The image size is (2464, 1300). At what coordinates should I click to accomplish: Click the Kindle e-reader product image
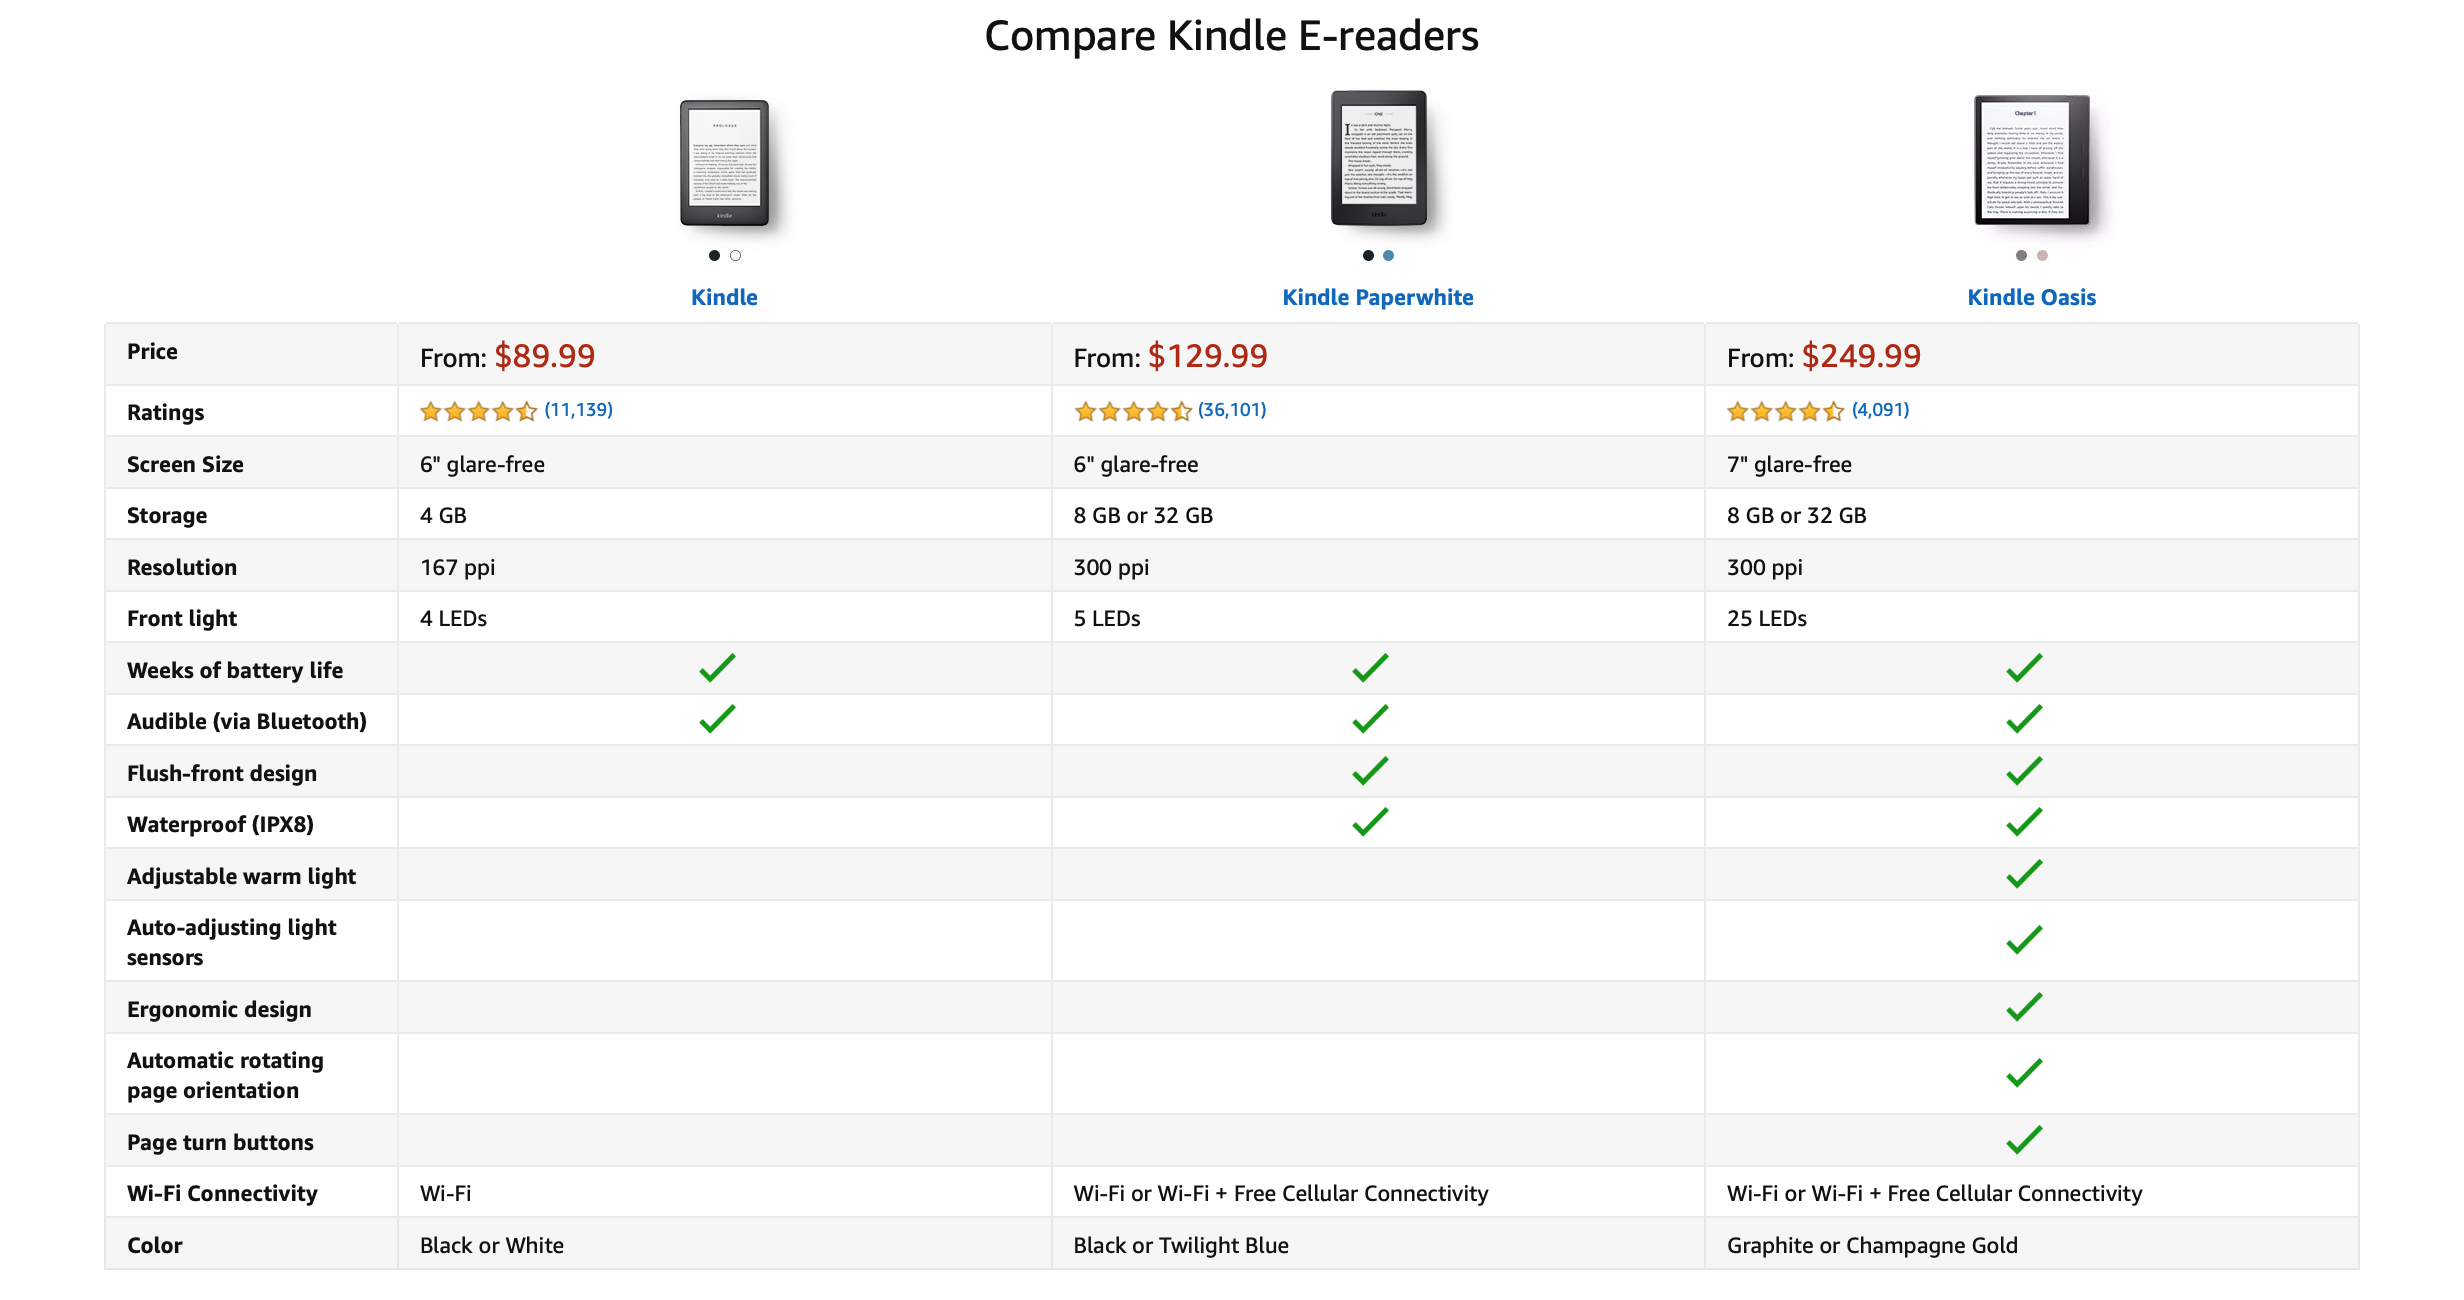coord(724,162)
